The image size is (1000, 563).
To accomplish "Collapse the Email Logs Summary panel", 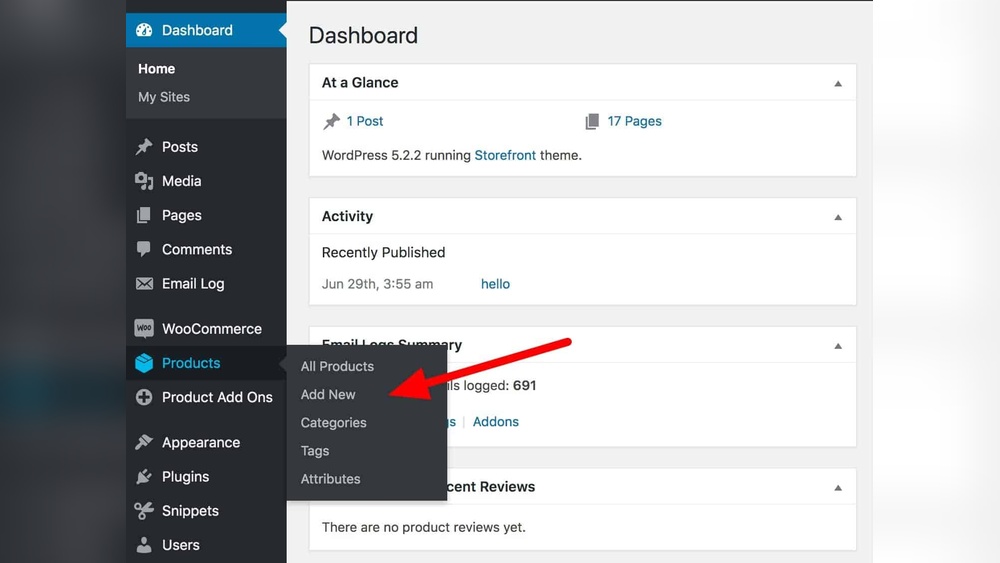I will pyautogui.click(x=838, y=346).
